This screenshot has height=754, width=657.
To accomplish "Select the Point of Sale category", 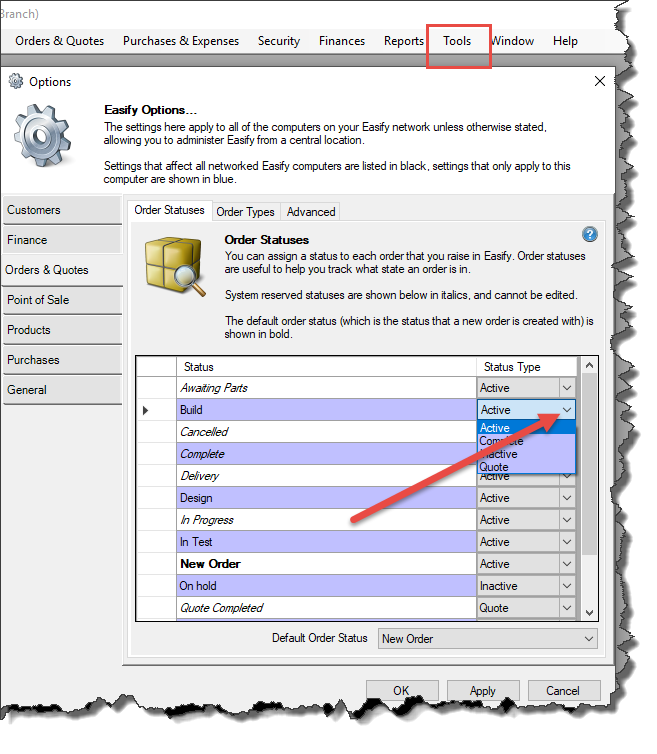I will point(62,300).
